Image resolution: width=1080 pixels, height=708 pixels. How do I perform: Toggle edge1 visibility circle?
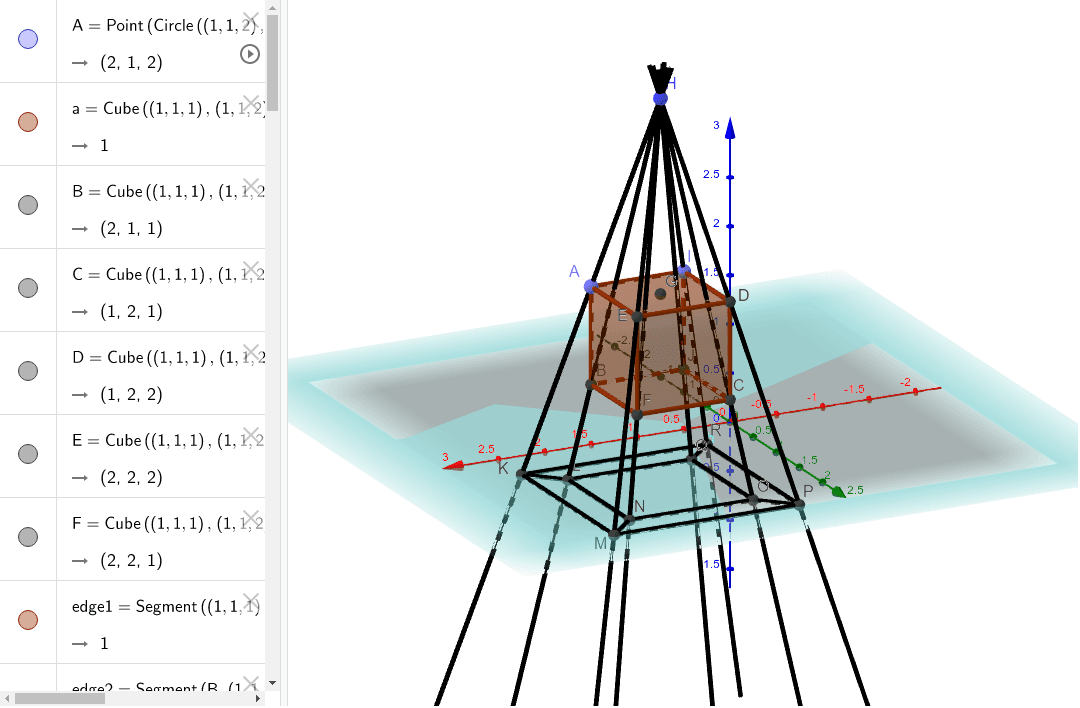27,620
